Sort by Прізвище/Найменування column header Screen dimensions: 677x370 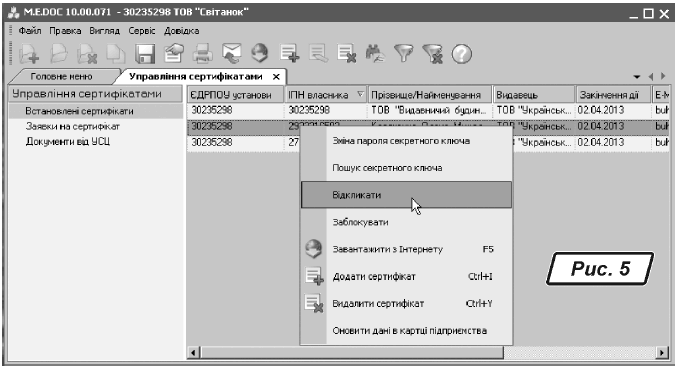coord(430,95)
